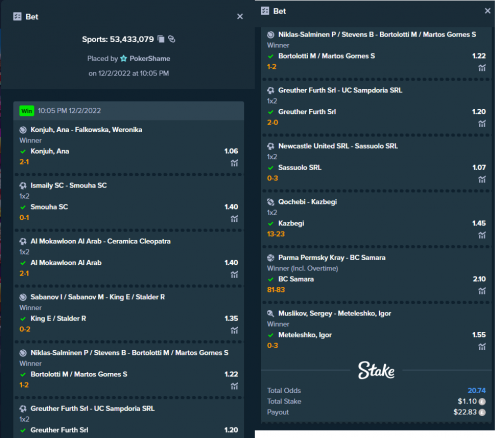500x438 pixels.
Task: Open stats icon for the BC Samara leg
Action: tap(482, 291)
